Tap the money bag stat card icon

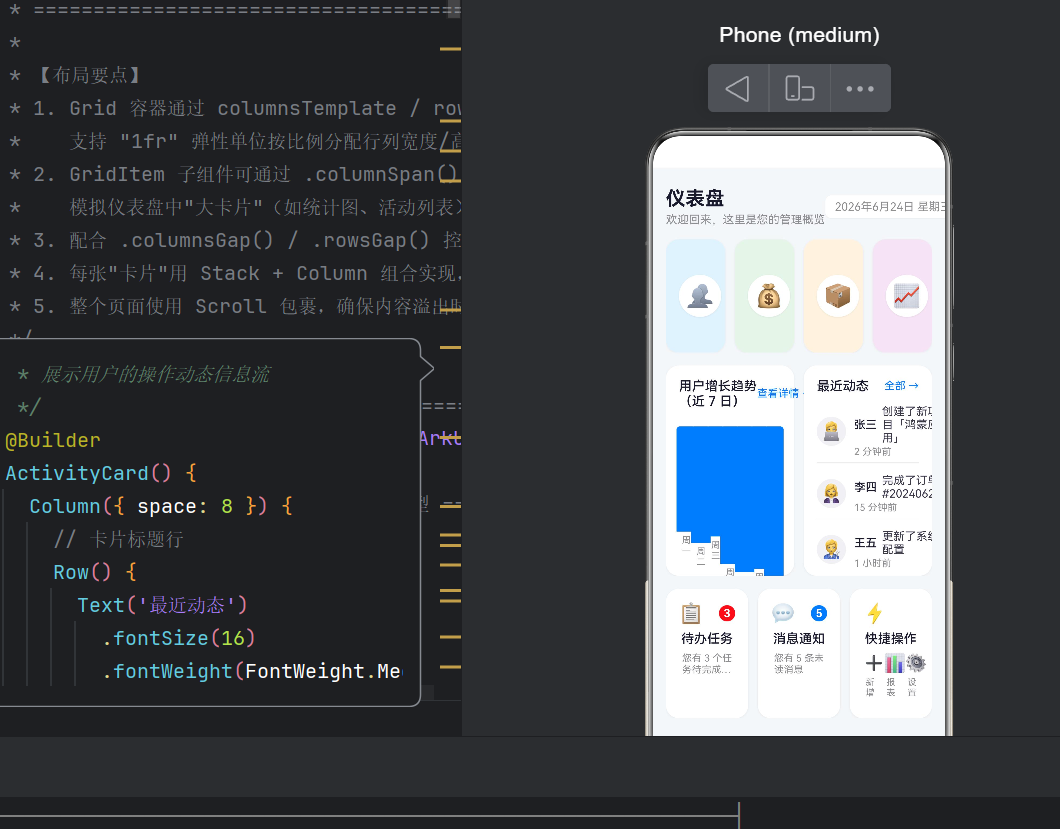point(769,296)
